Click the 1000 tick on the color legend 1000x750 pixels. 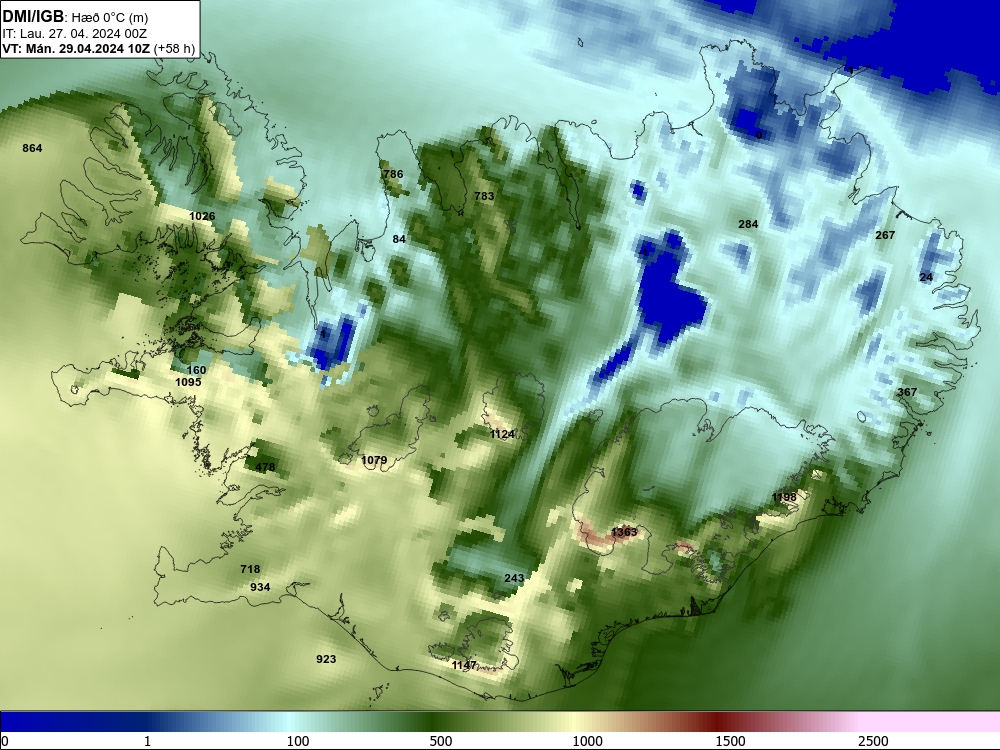click(x=587, y=741)
